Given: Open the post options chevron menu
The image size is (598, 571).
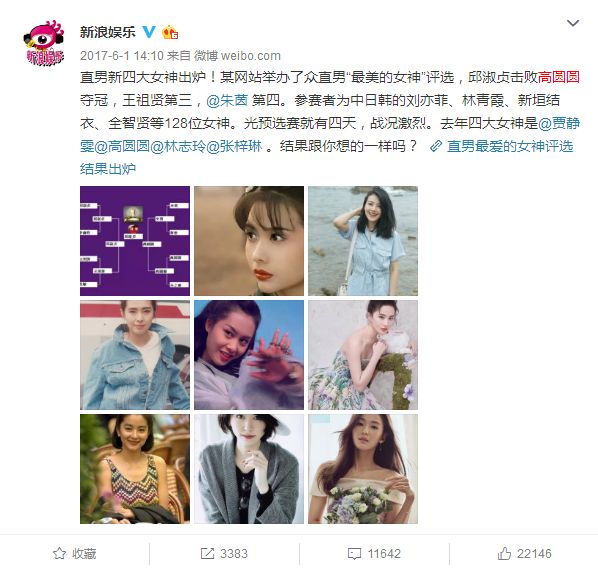Looking at the screenshot, I should tap(573, 23).
